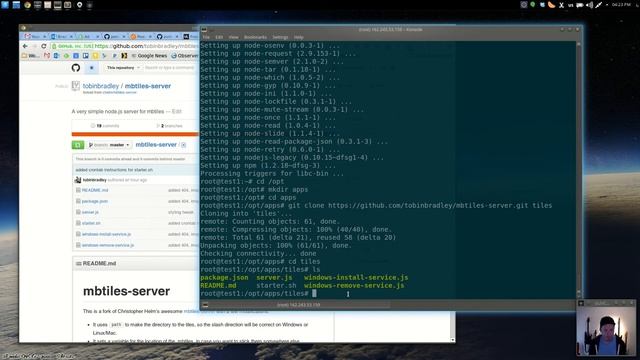The image size is (640, 360).
Task: Open the This repository search scope dropdown
Action: [x=123, y=68]
